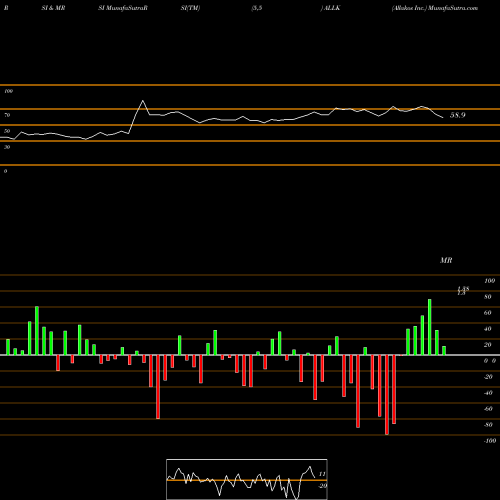Click the 'MR' panel title

click(446, 260)
